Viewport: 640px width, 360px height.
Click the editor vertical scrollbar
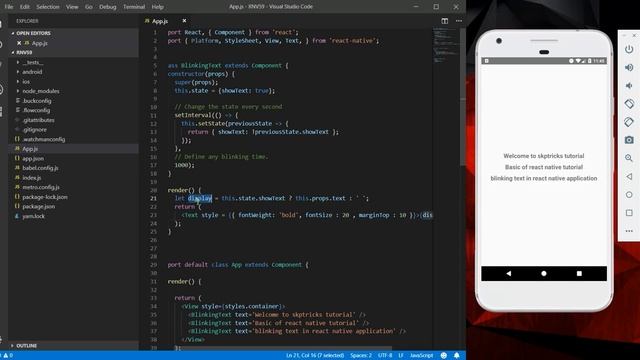pyautogui.click(x=462, y=98)
